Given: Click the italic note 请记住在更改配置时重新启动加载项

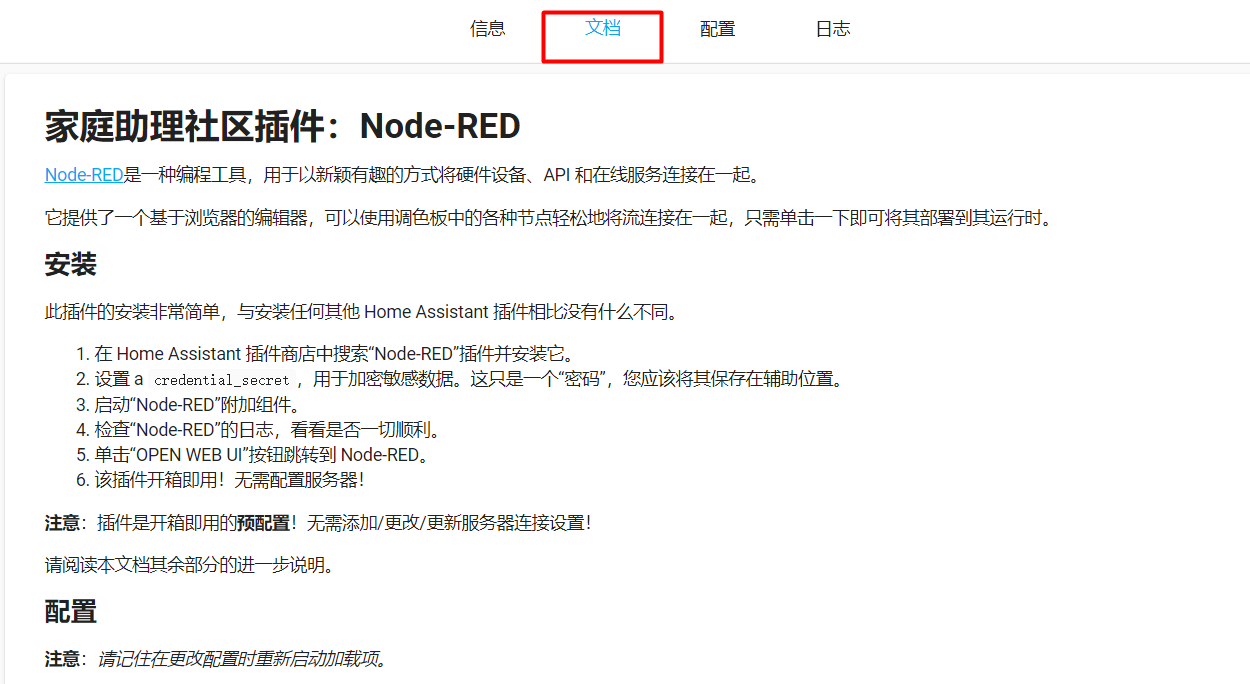Looking at the screenshot, I should (x=242, y=659).
